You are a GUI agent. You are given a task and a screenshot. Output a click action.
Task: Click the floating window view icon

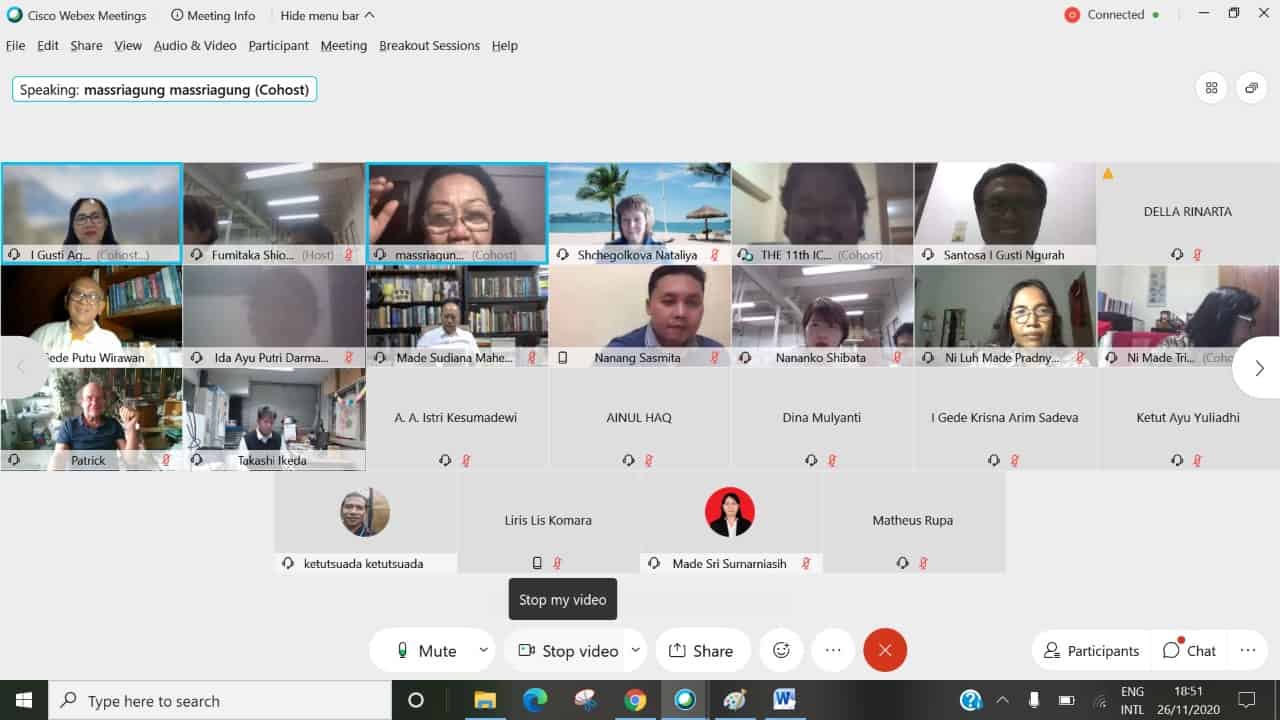tap(1251, 88)
